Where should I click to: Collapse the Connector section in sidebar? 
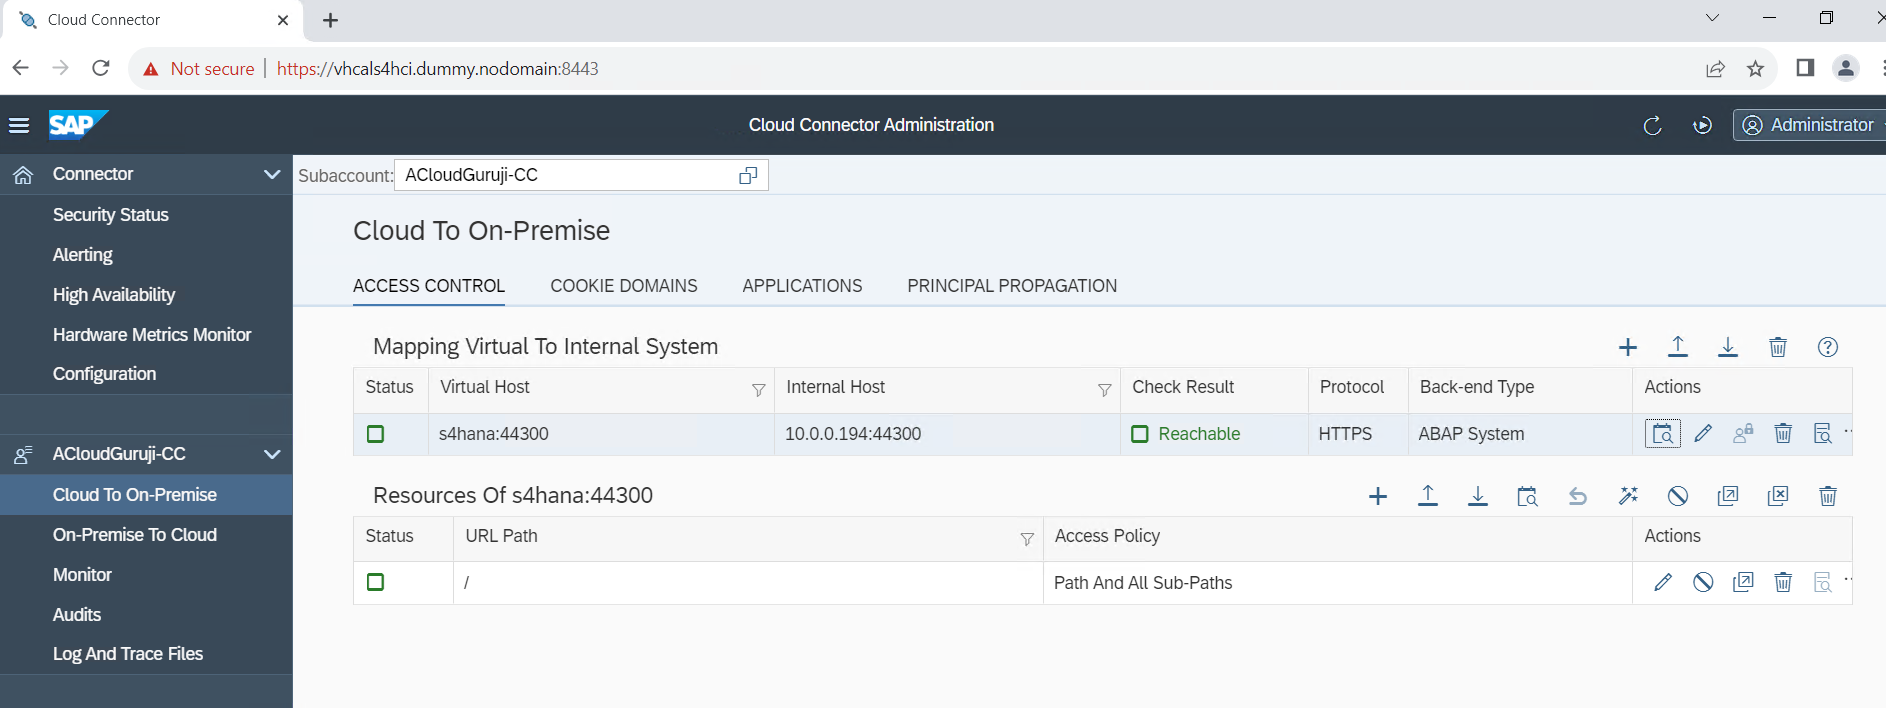tap(271, 174)
